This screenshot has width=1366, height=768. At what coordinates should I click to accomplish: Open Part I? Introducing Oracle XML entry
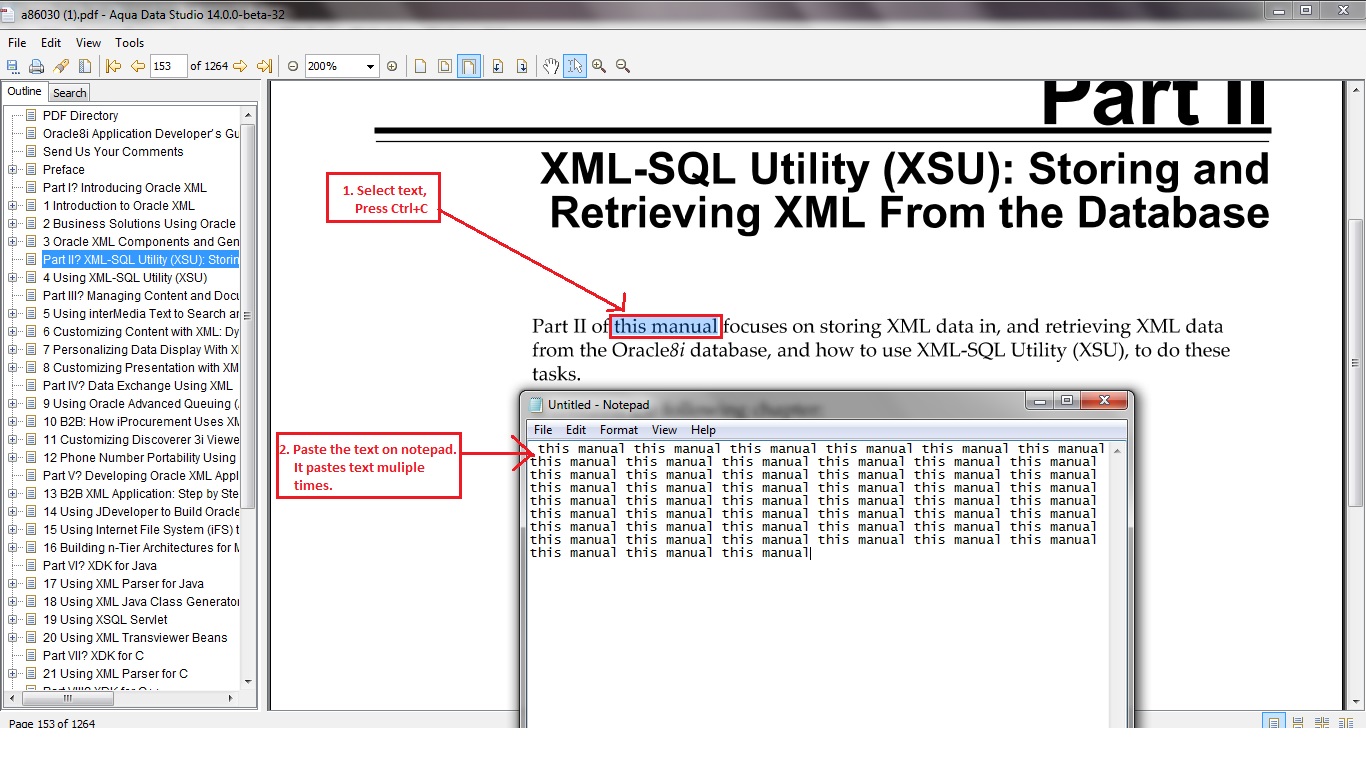tap(125, 188)
